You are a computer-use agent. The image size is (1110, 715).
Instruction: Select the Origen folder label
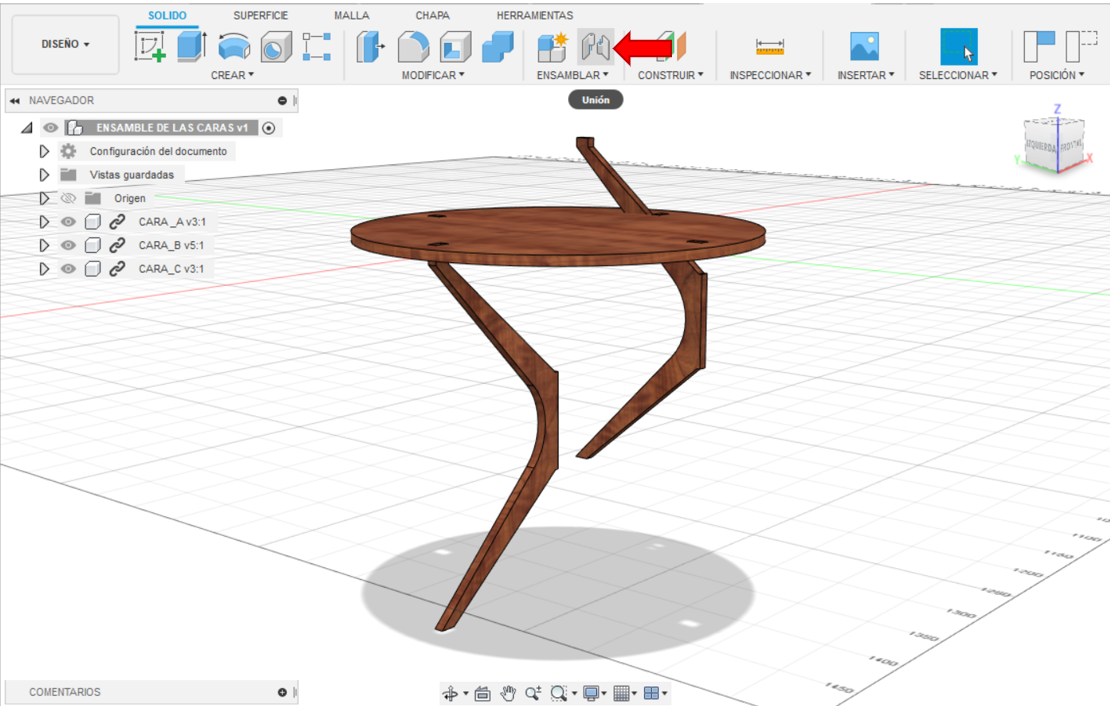[x=130, y=198]
